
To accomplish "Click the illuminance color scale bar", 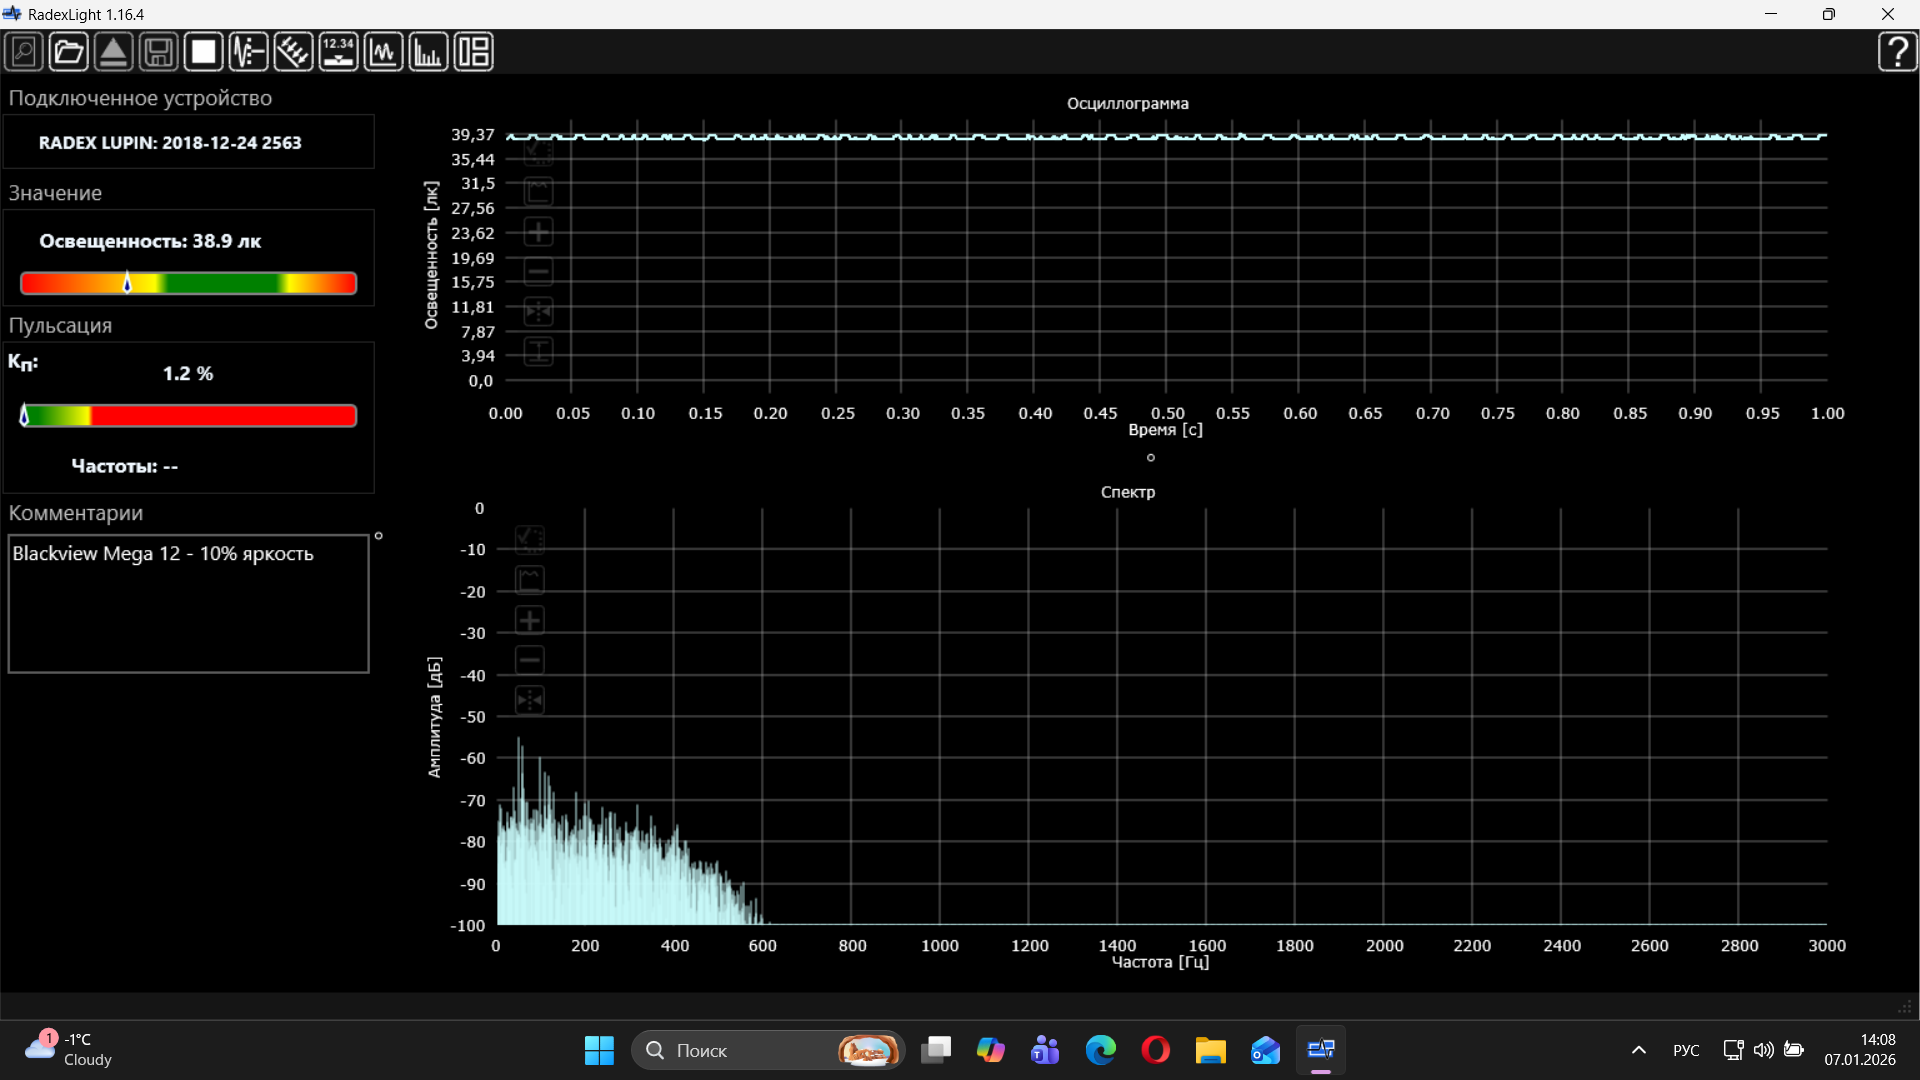I will (189, 283).
